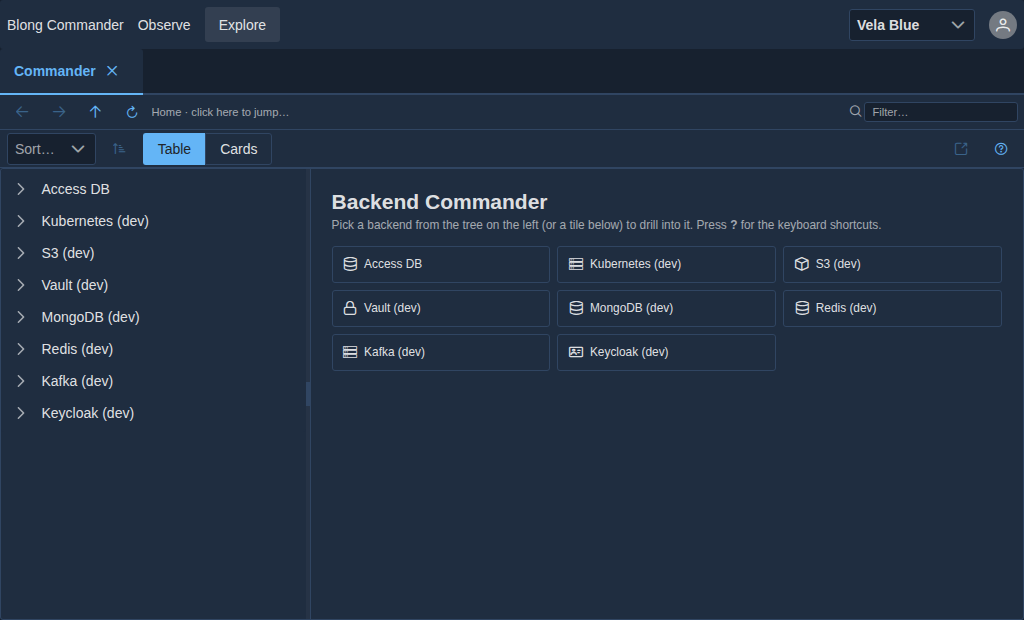The image size is (1024, 620).
Task: Click the Filter input field
Action: coord(940,112)
